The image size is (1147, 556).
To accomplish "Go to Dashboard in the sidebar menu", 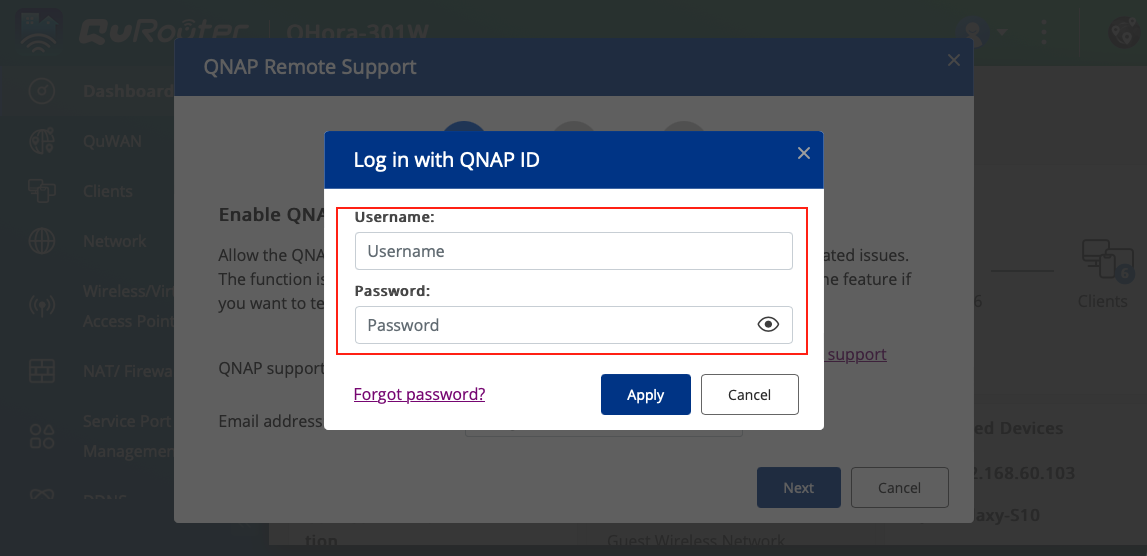I will (x=127, y=91).
